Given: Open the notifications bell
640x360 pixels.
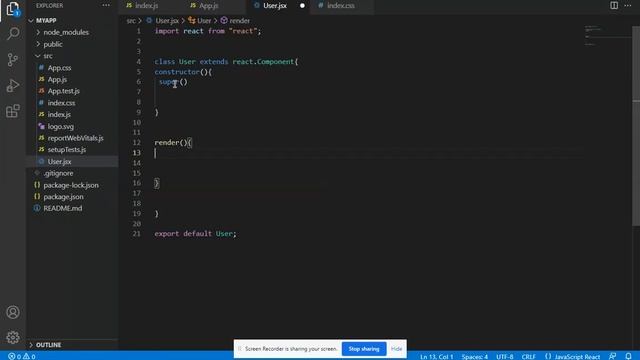Looking at the screenshot, I should 629,356.
